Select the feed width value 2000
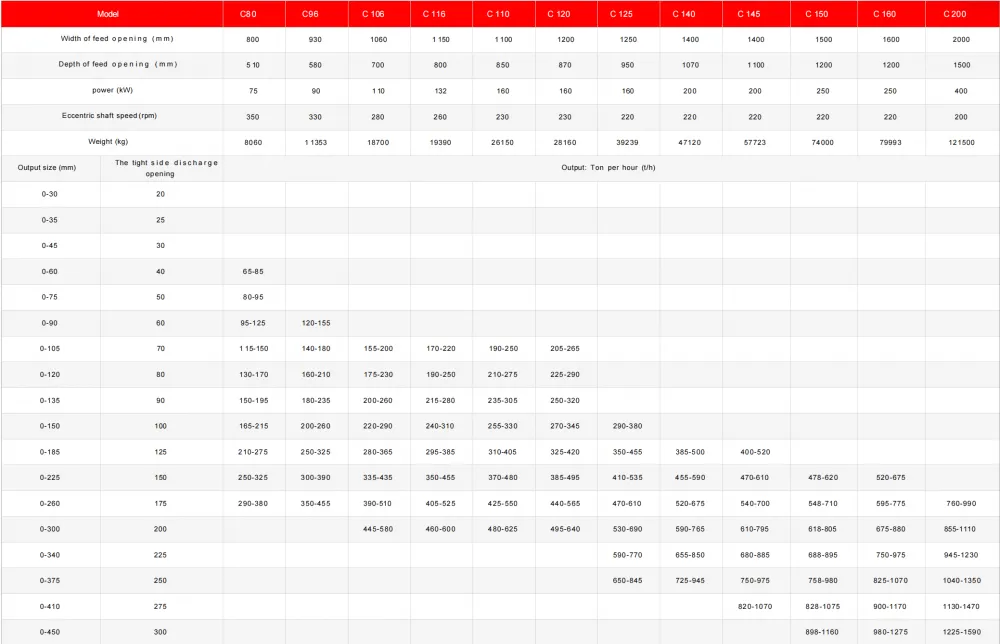Image resolution: width=1000 pixels, height=644 pixels. (x=961, y=40)
